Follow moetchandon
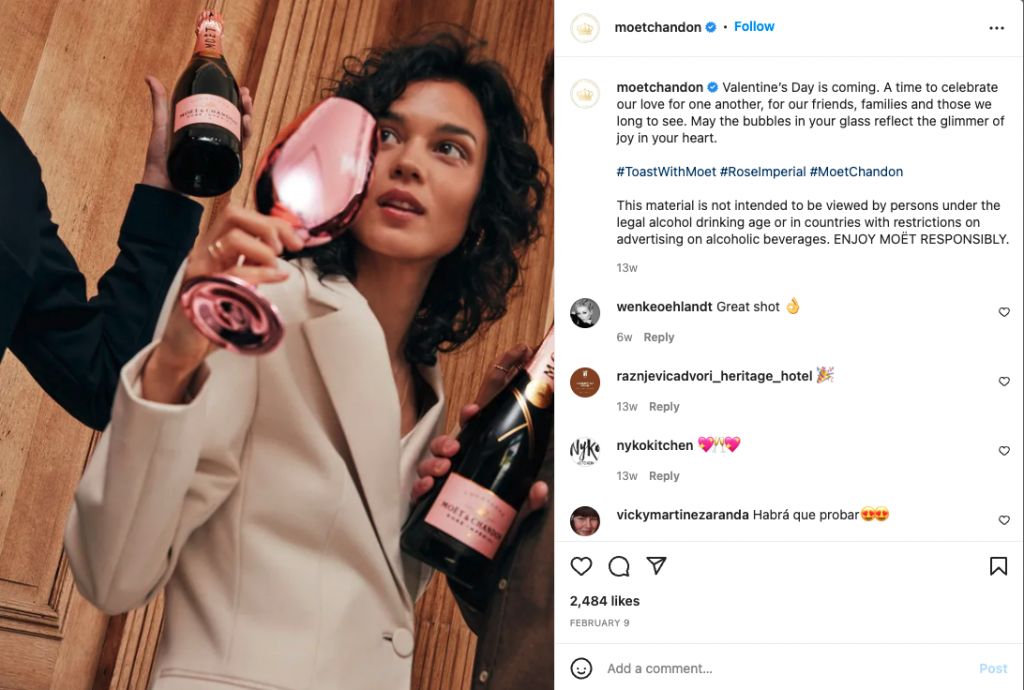Screen dimensions: 1024x690 [x=754, y=26]
